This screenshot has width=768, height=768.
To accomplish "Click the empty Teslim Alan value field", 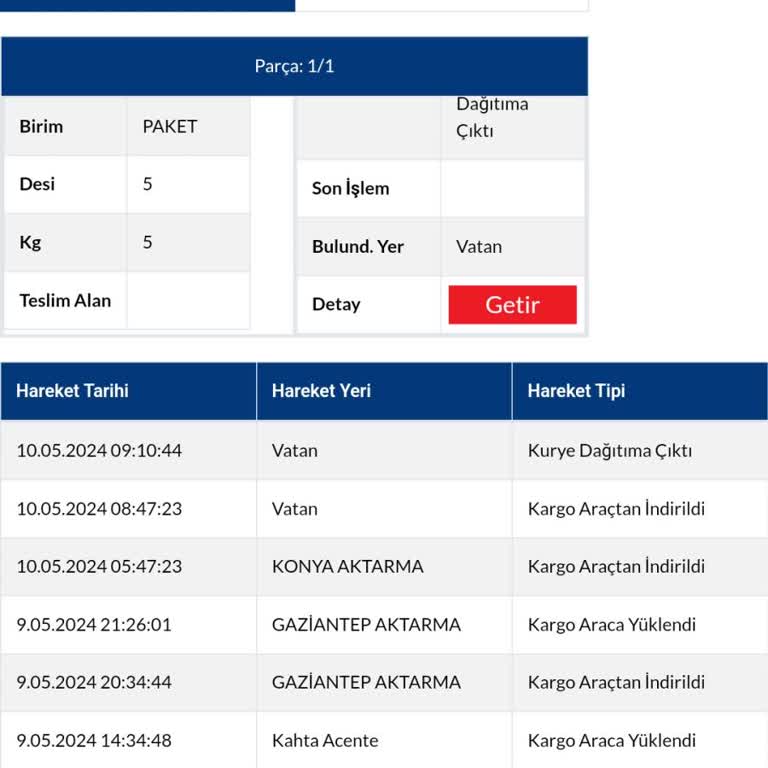I will [188, 300].
